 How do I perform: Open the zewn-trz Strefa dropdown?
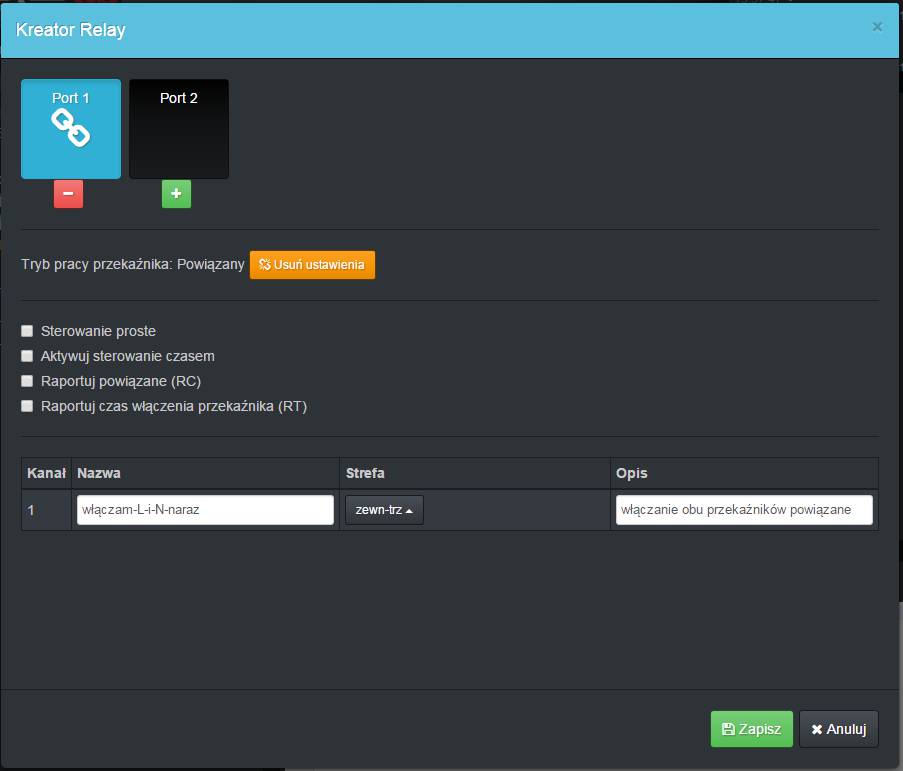pyautogui.click(x=384, y=510)
